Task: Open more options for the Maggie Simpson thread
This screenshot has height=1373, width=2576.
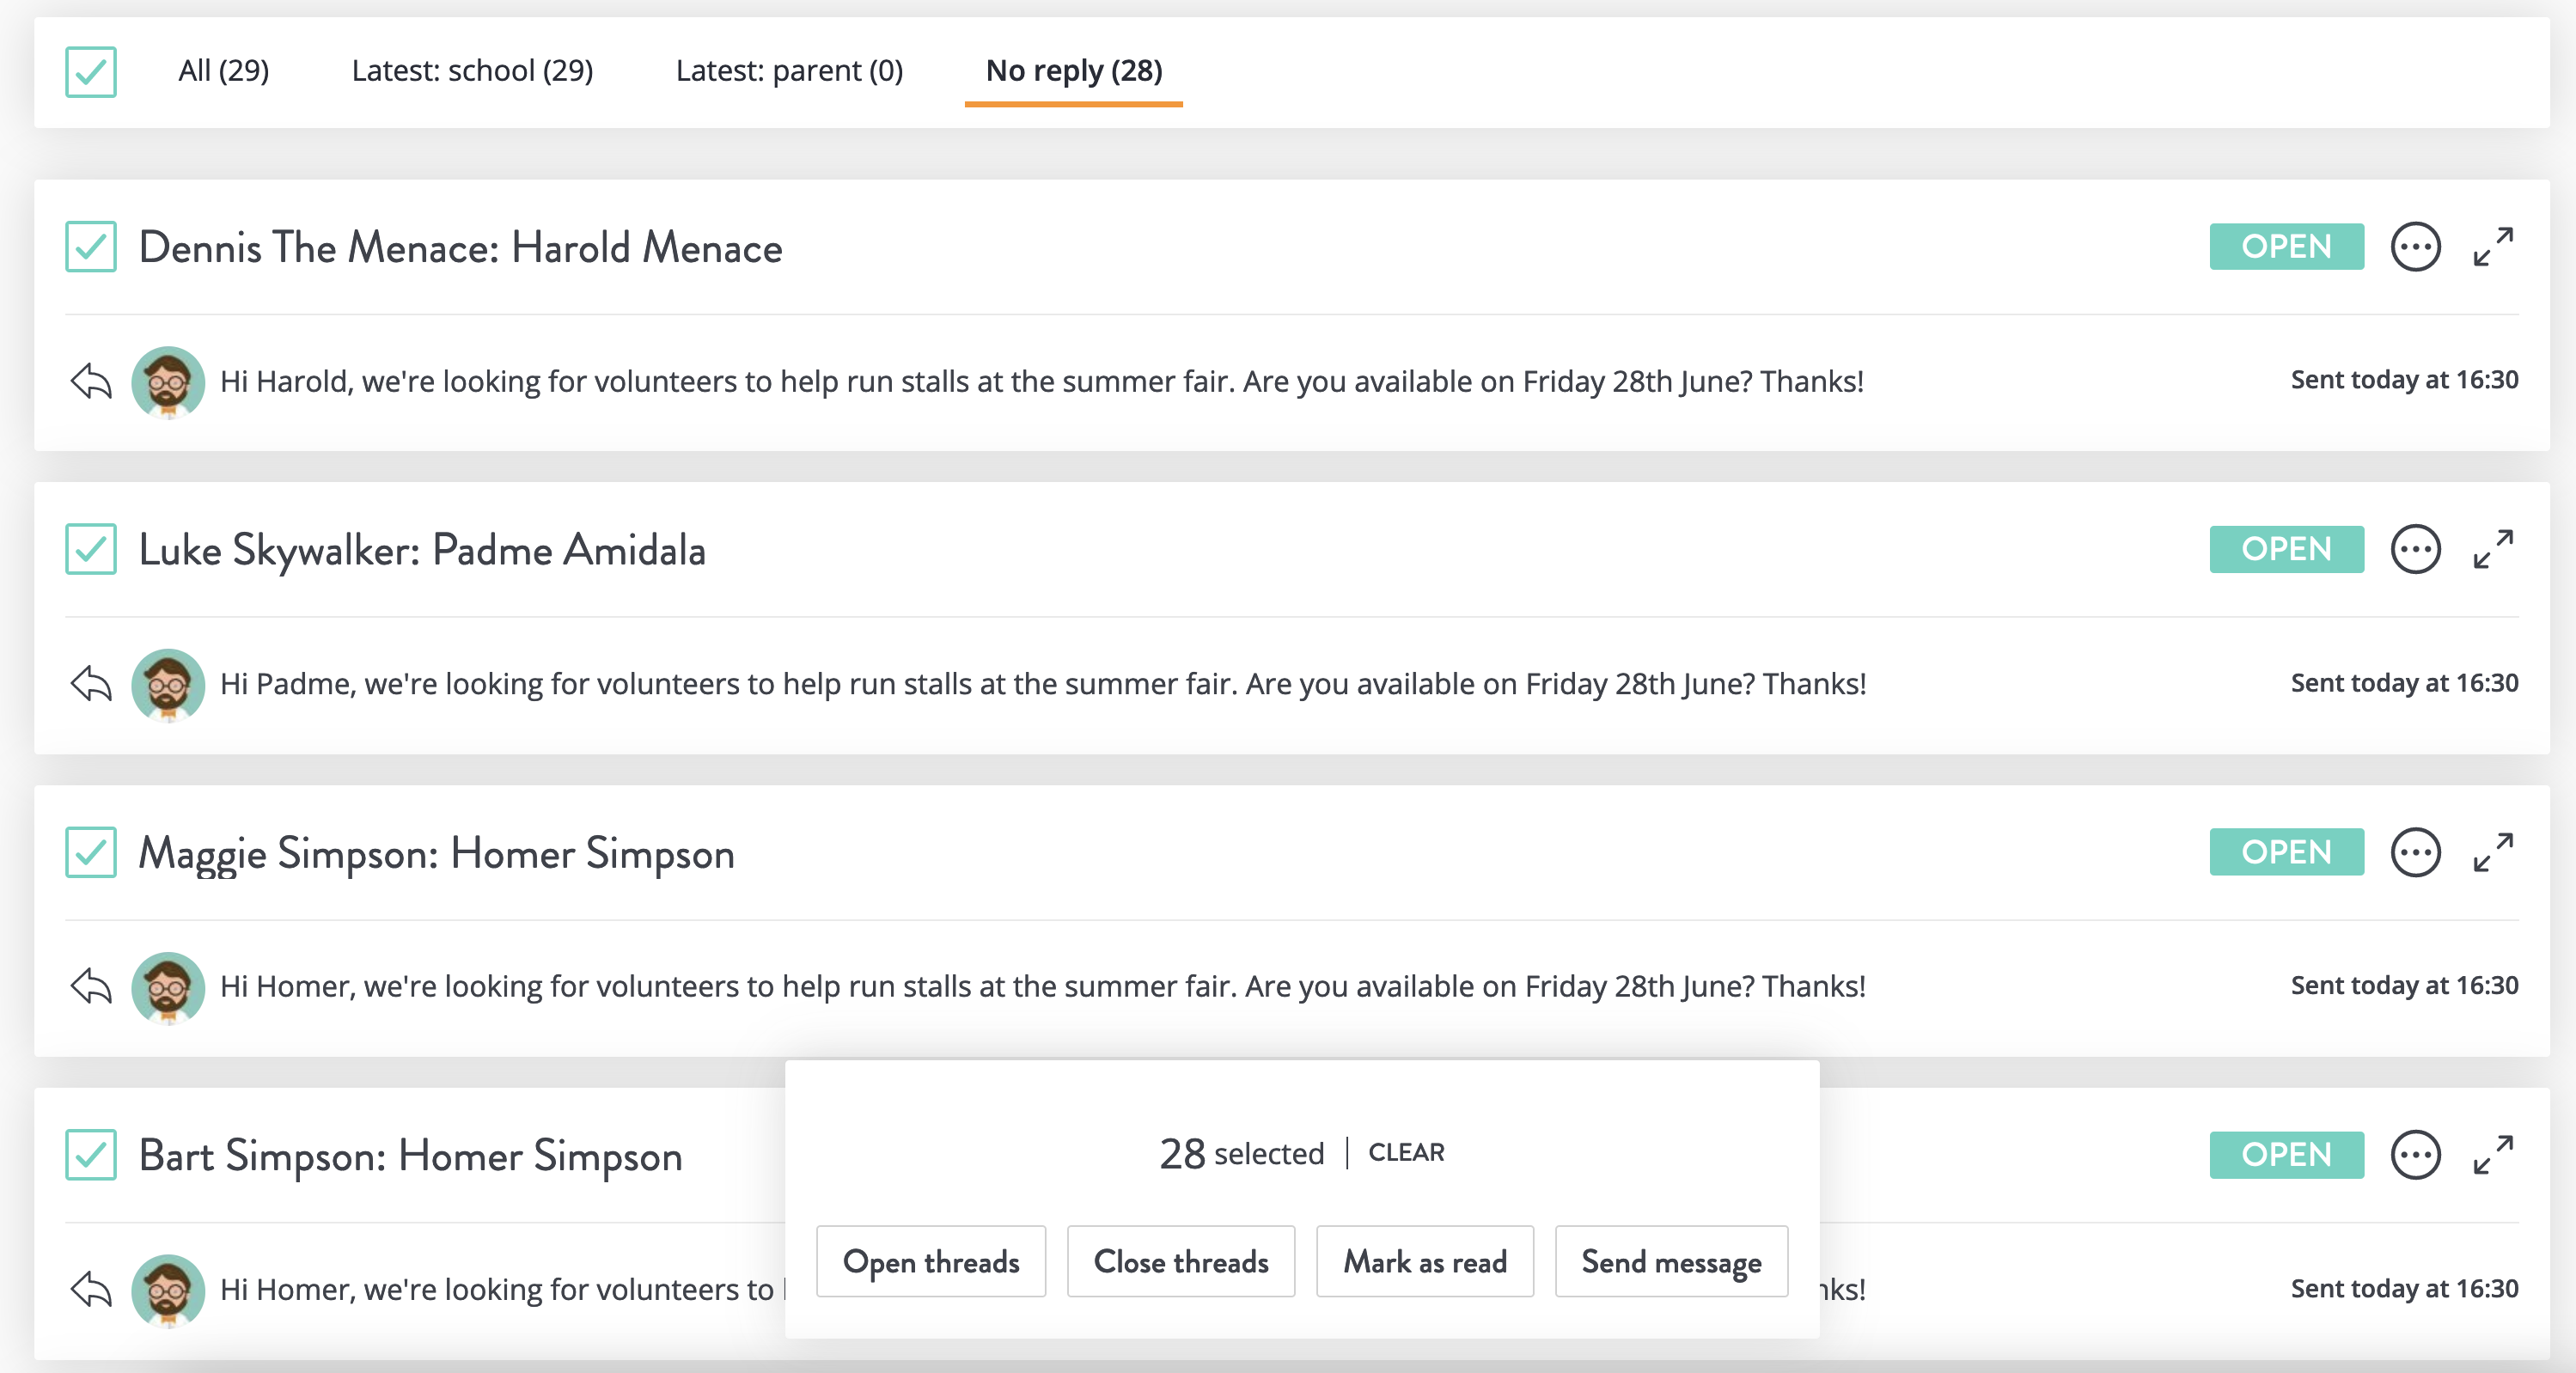Action: coord(2416,852)
